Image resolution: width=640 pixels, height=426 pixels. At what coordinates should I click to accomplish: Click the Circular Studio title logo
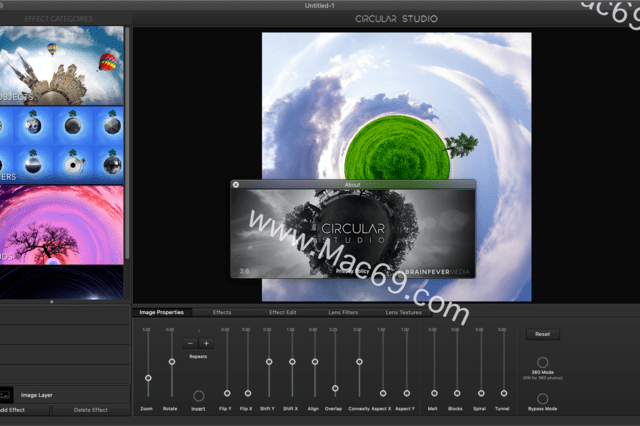(396, 19)
